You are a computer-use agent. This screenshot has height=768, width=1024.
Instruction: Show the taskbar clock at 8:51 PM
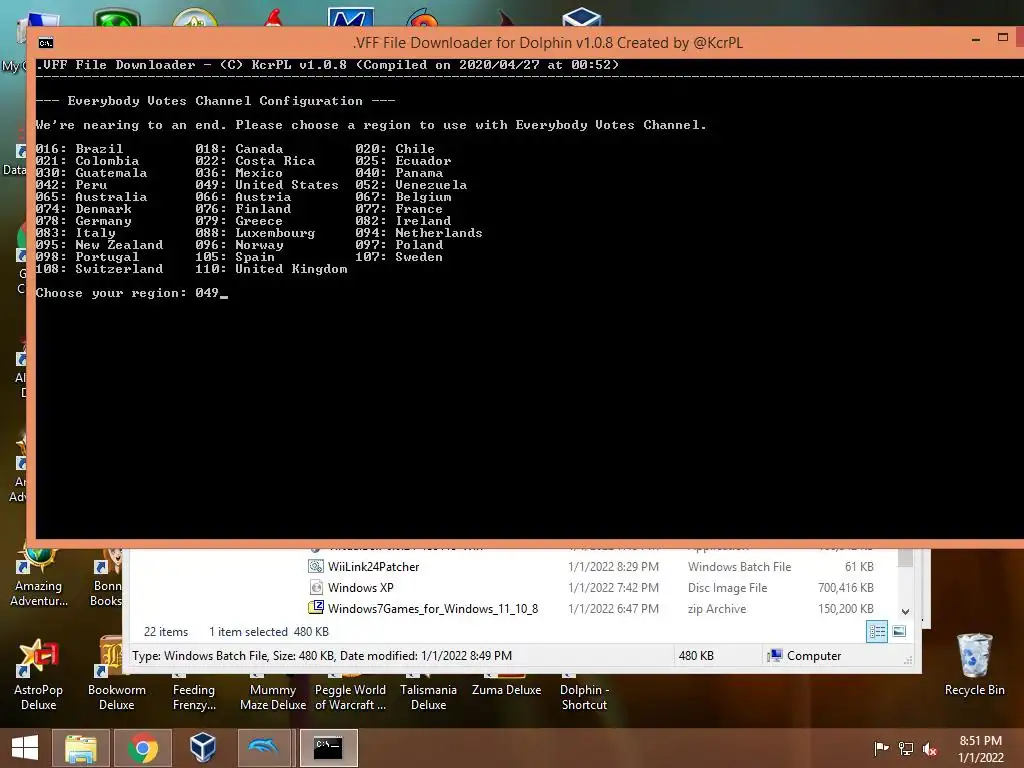[980, 749]
